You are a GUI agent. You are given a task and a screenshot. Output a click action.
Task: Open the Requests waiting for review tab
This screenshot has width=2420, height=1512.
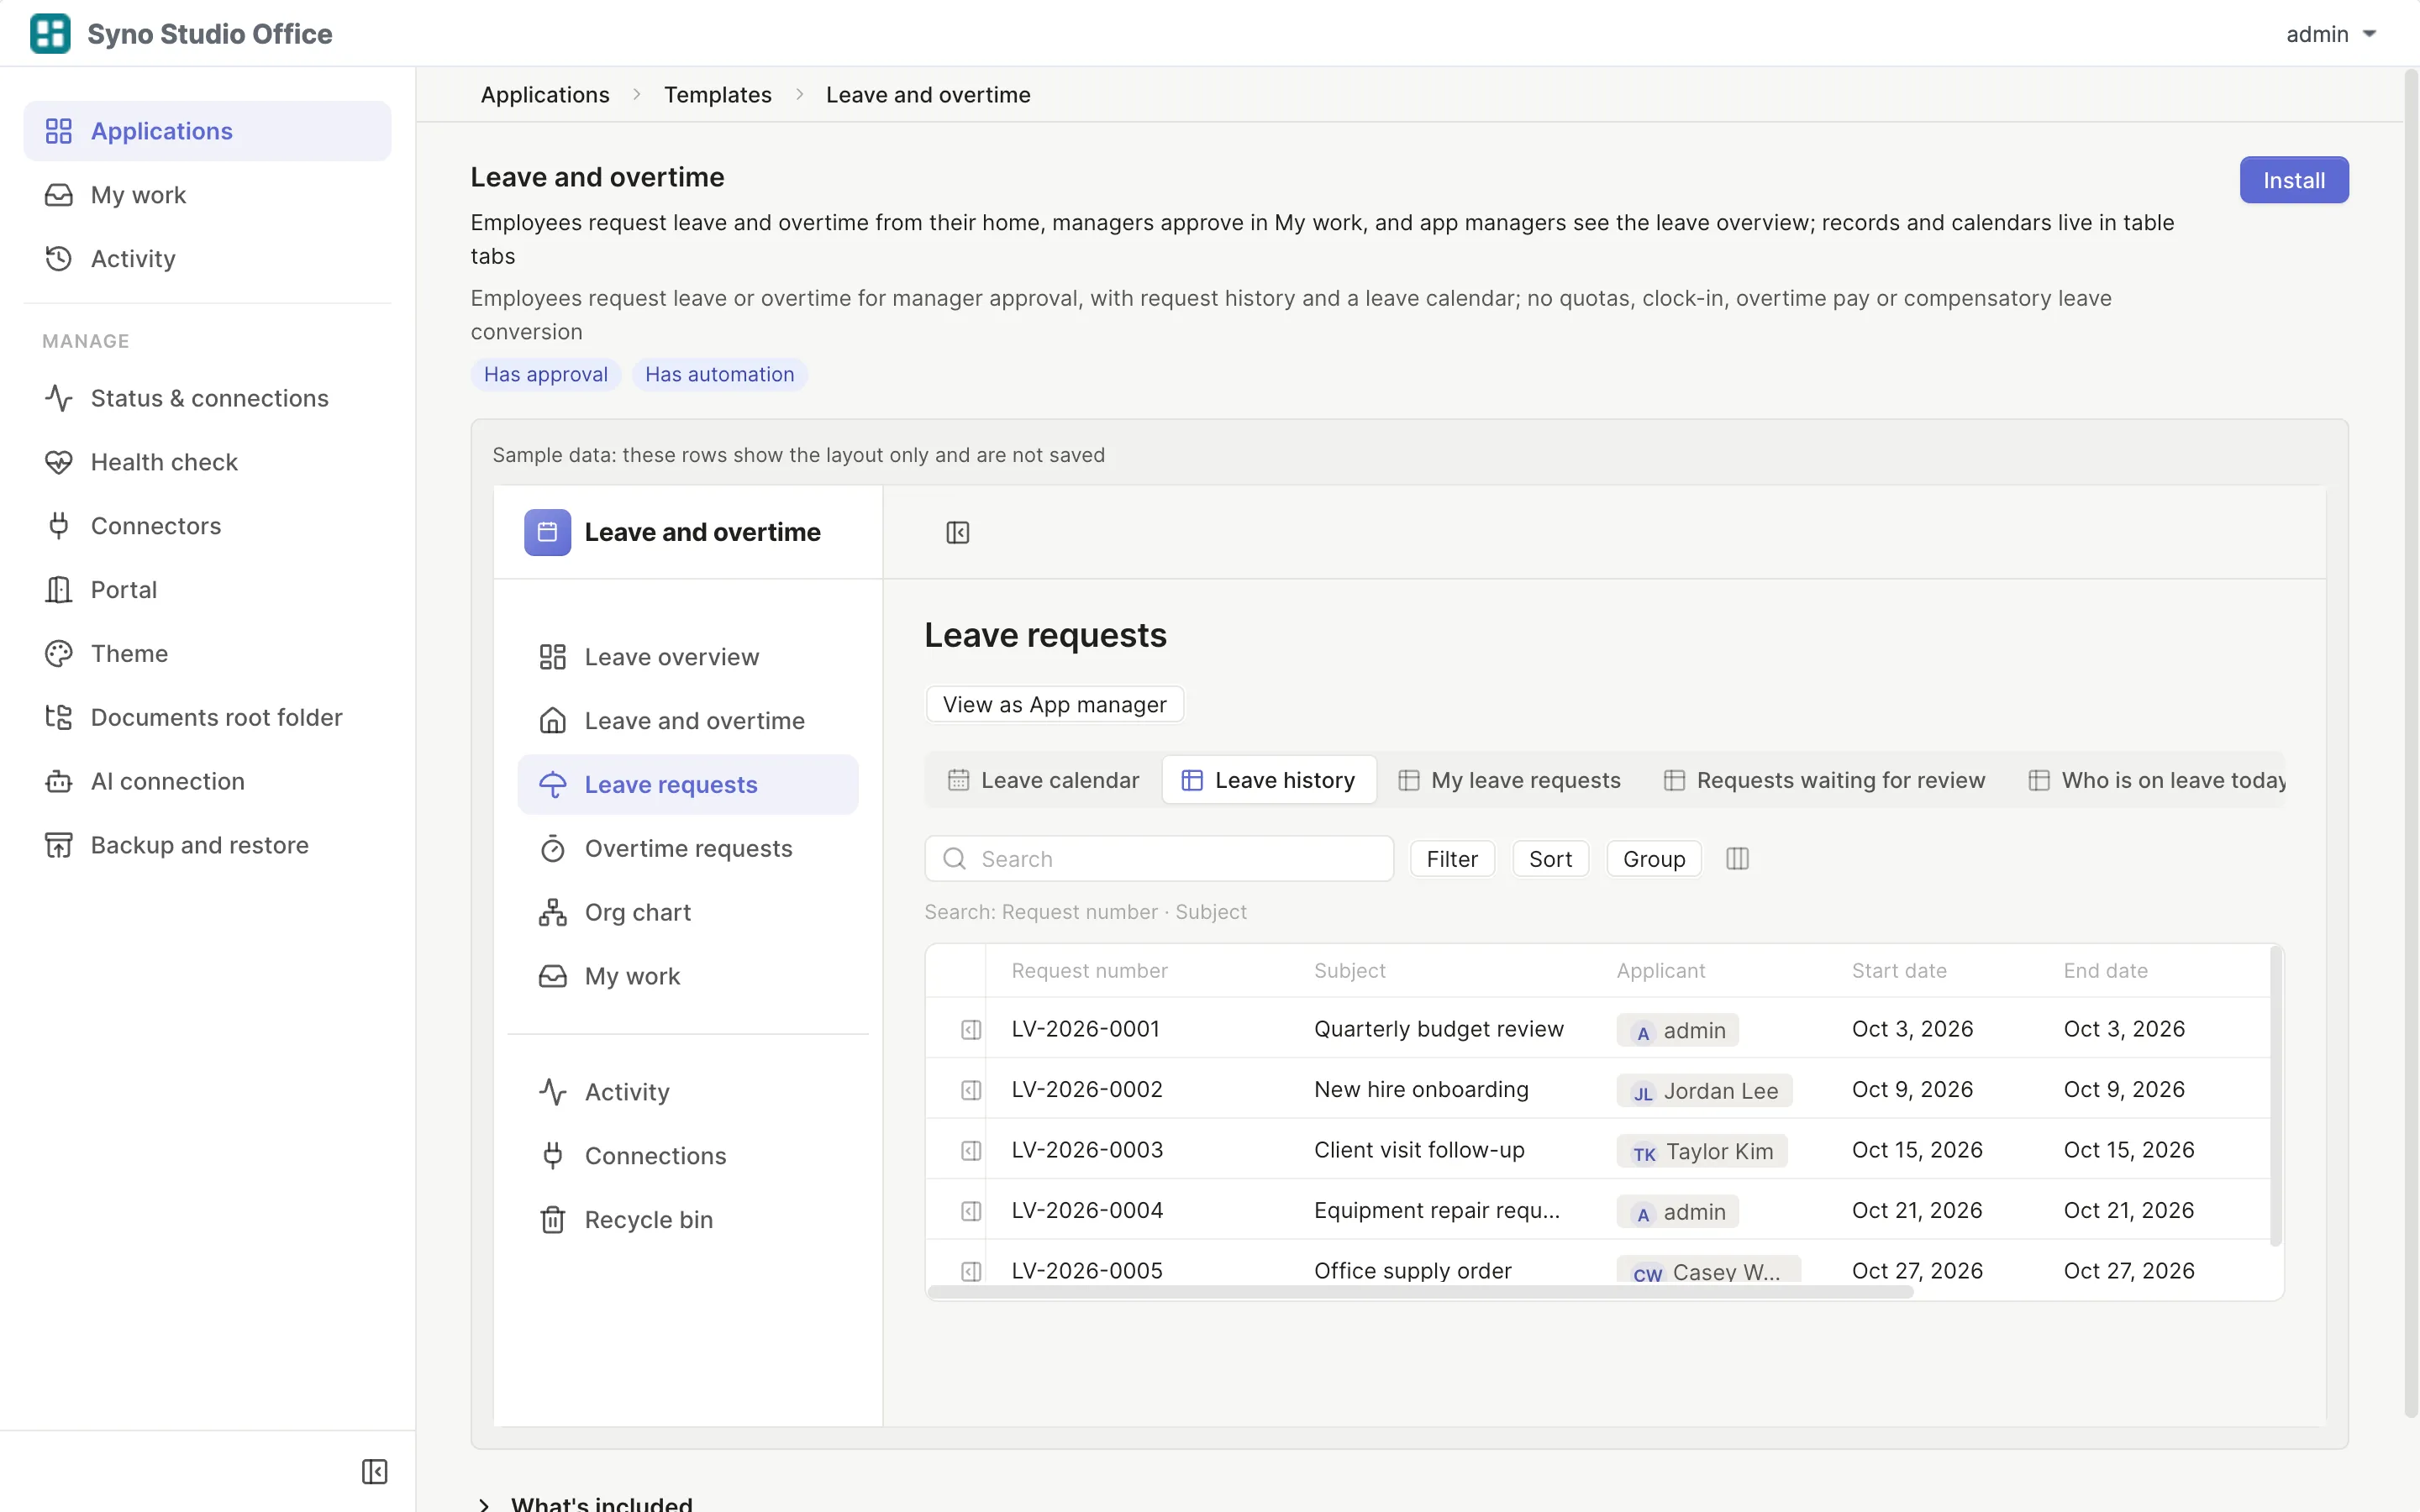pyautogui.click(x=1825, y=780)
